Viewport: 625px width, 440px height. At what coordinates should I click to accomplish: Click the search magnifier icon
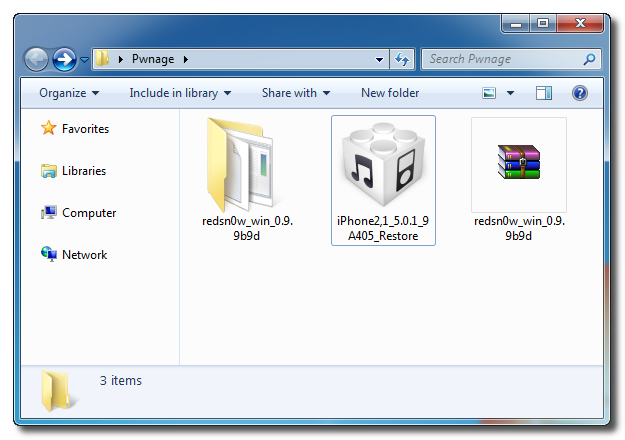coord(590,59)
